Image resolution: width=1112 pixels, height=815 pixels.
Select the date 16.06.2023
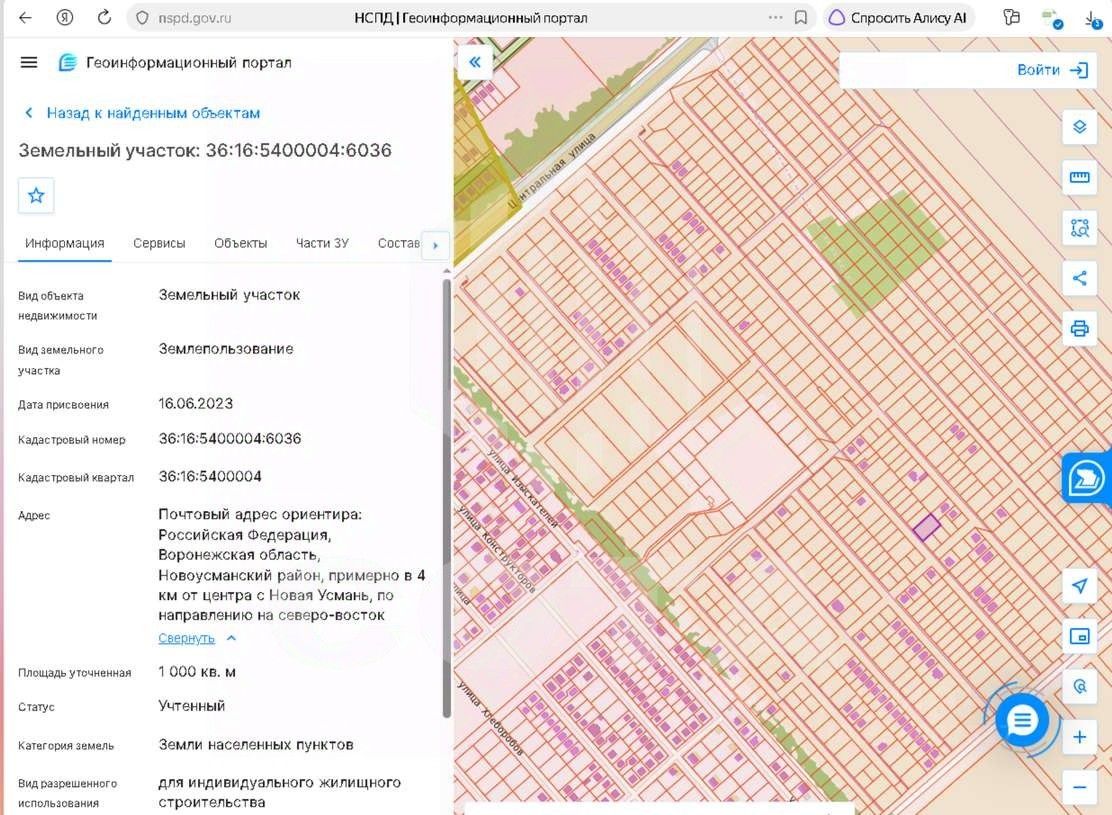point(196,404)
